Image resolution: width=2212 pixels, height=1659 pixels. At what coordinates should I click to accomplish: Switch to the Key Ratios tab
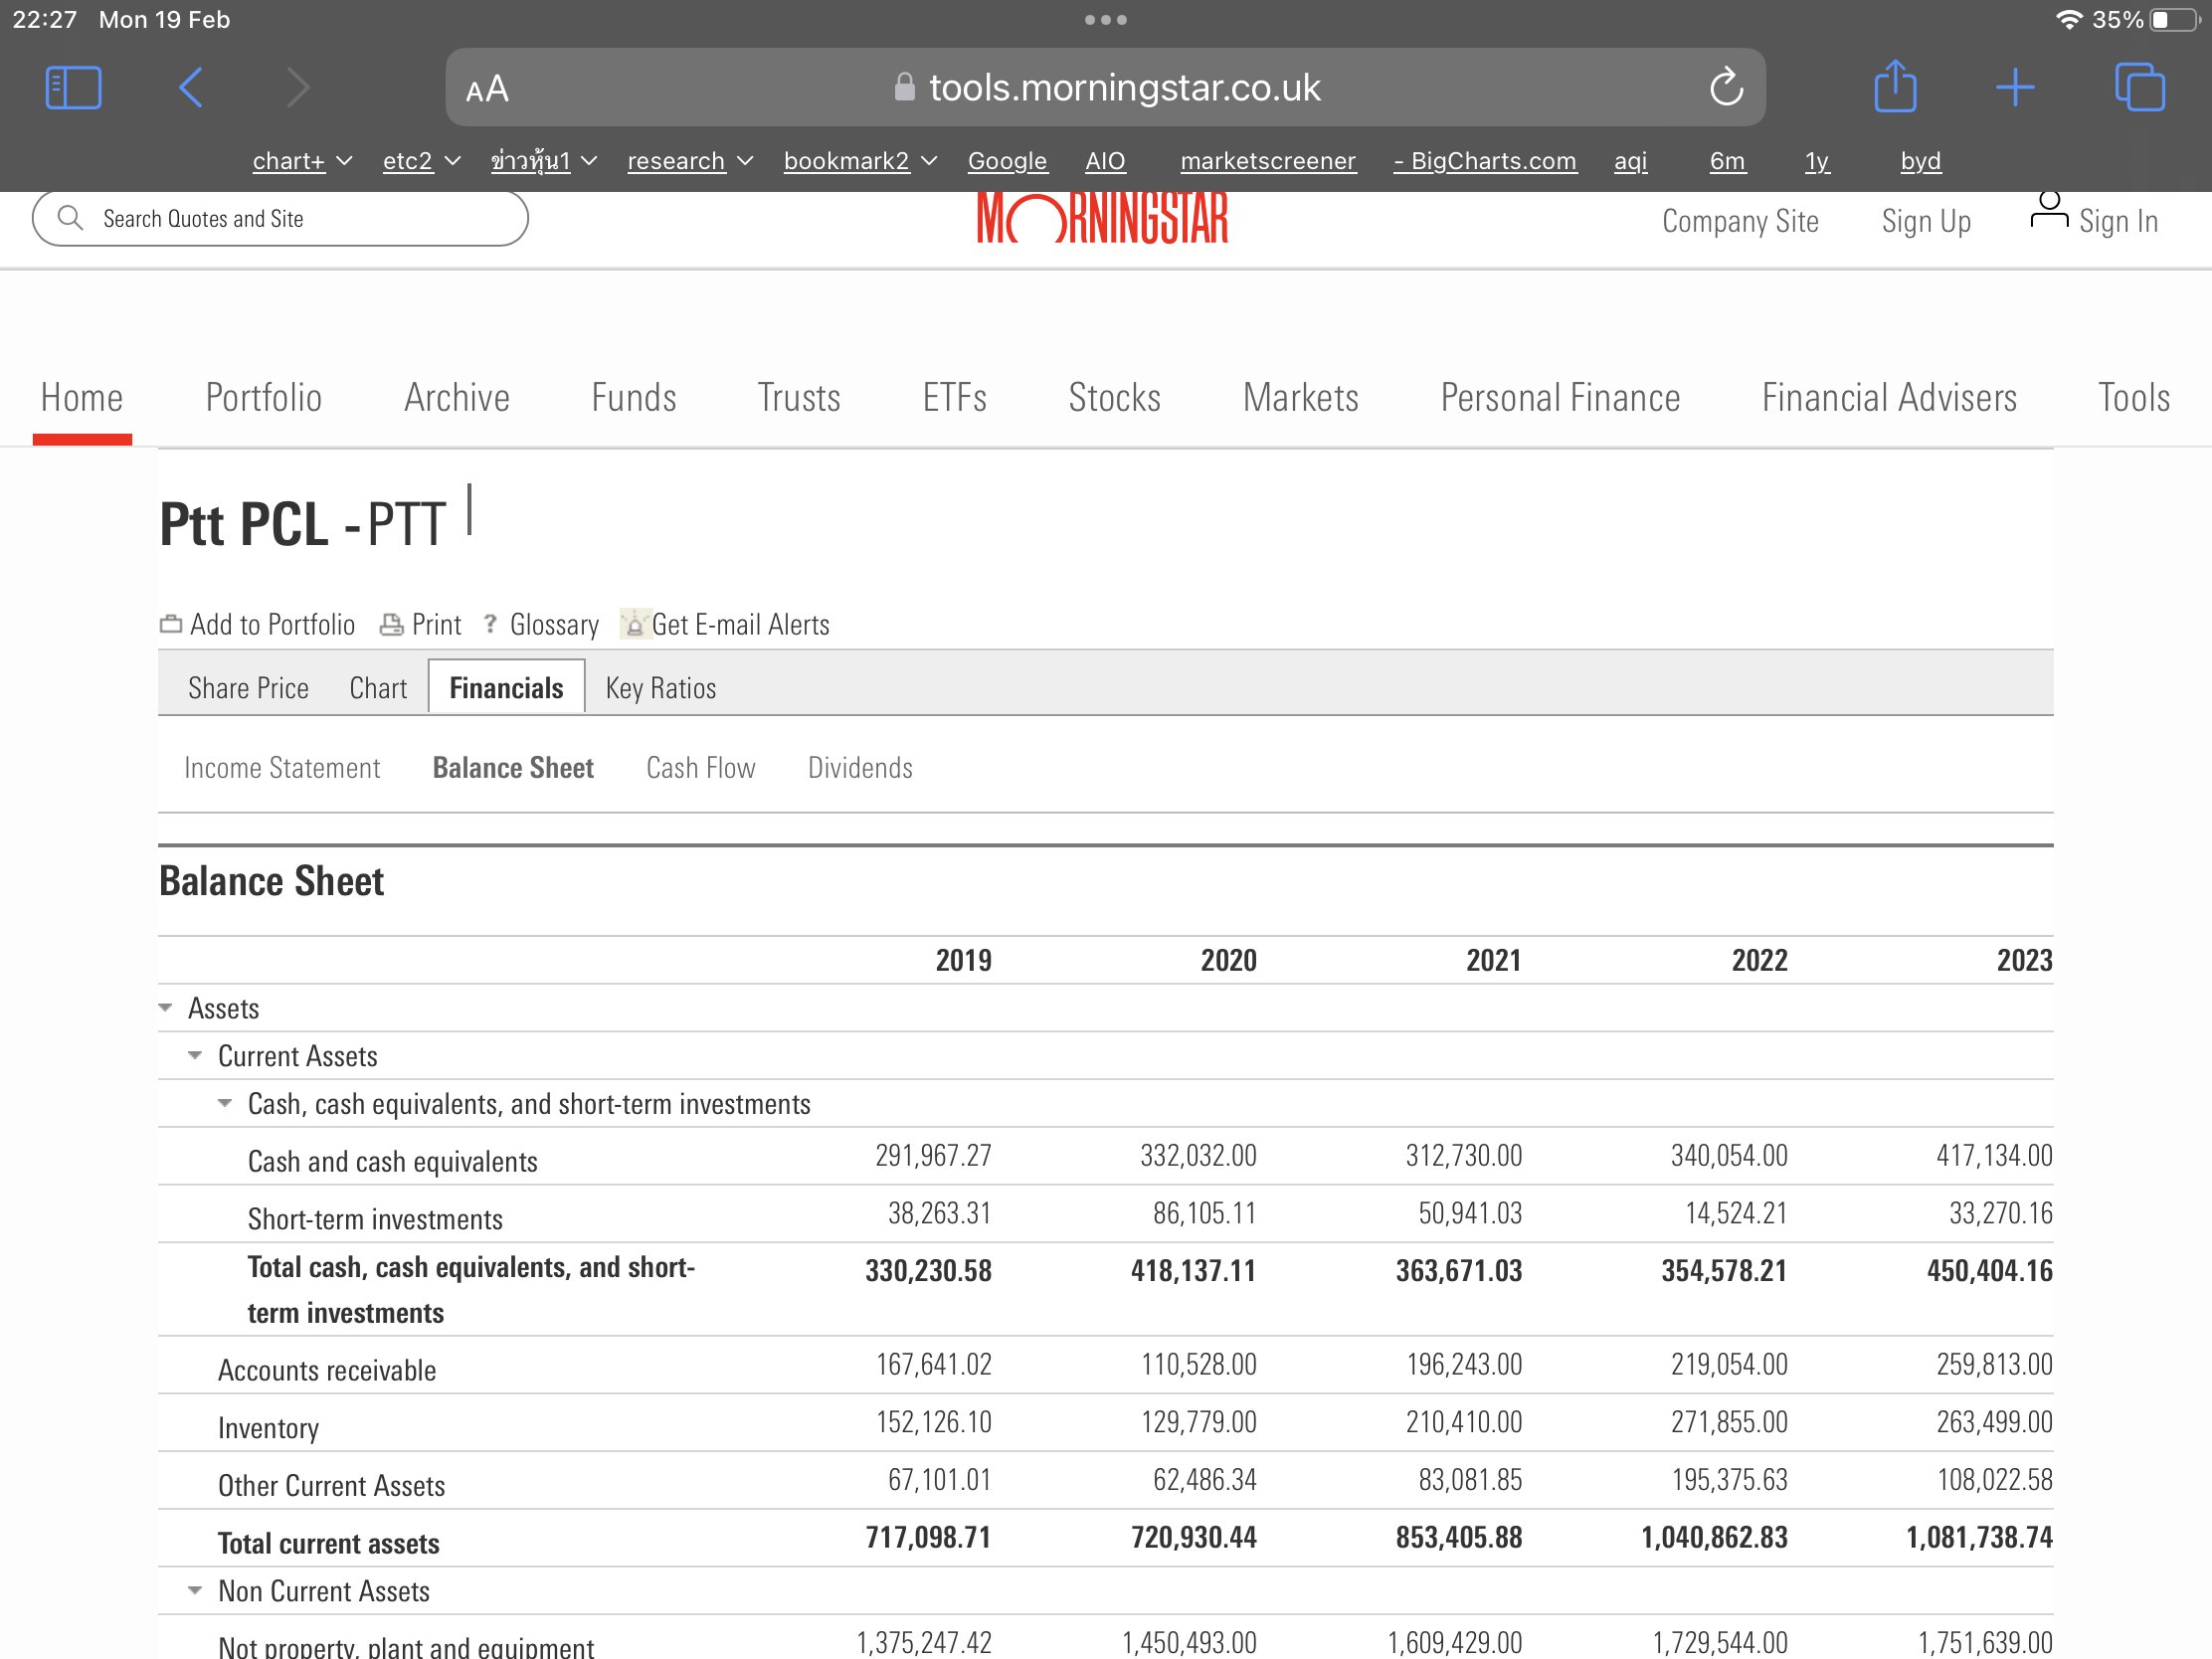[x=661, y=688]
